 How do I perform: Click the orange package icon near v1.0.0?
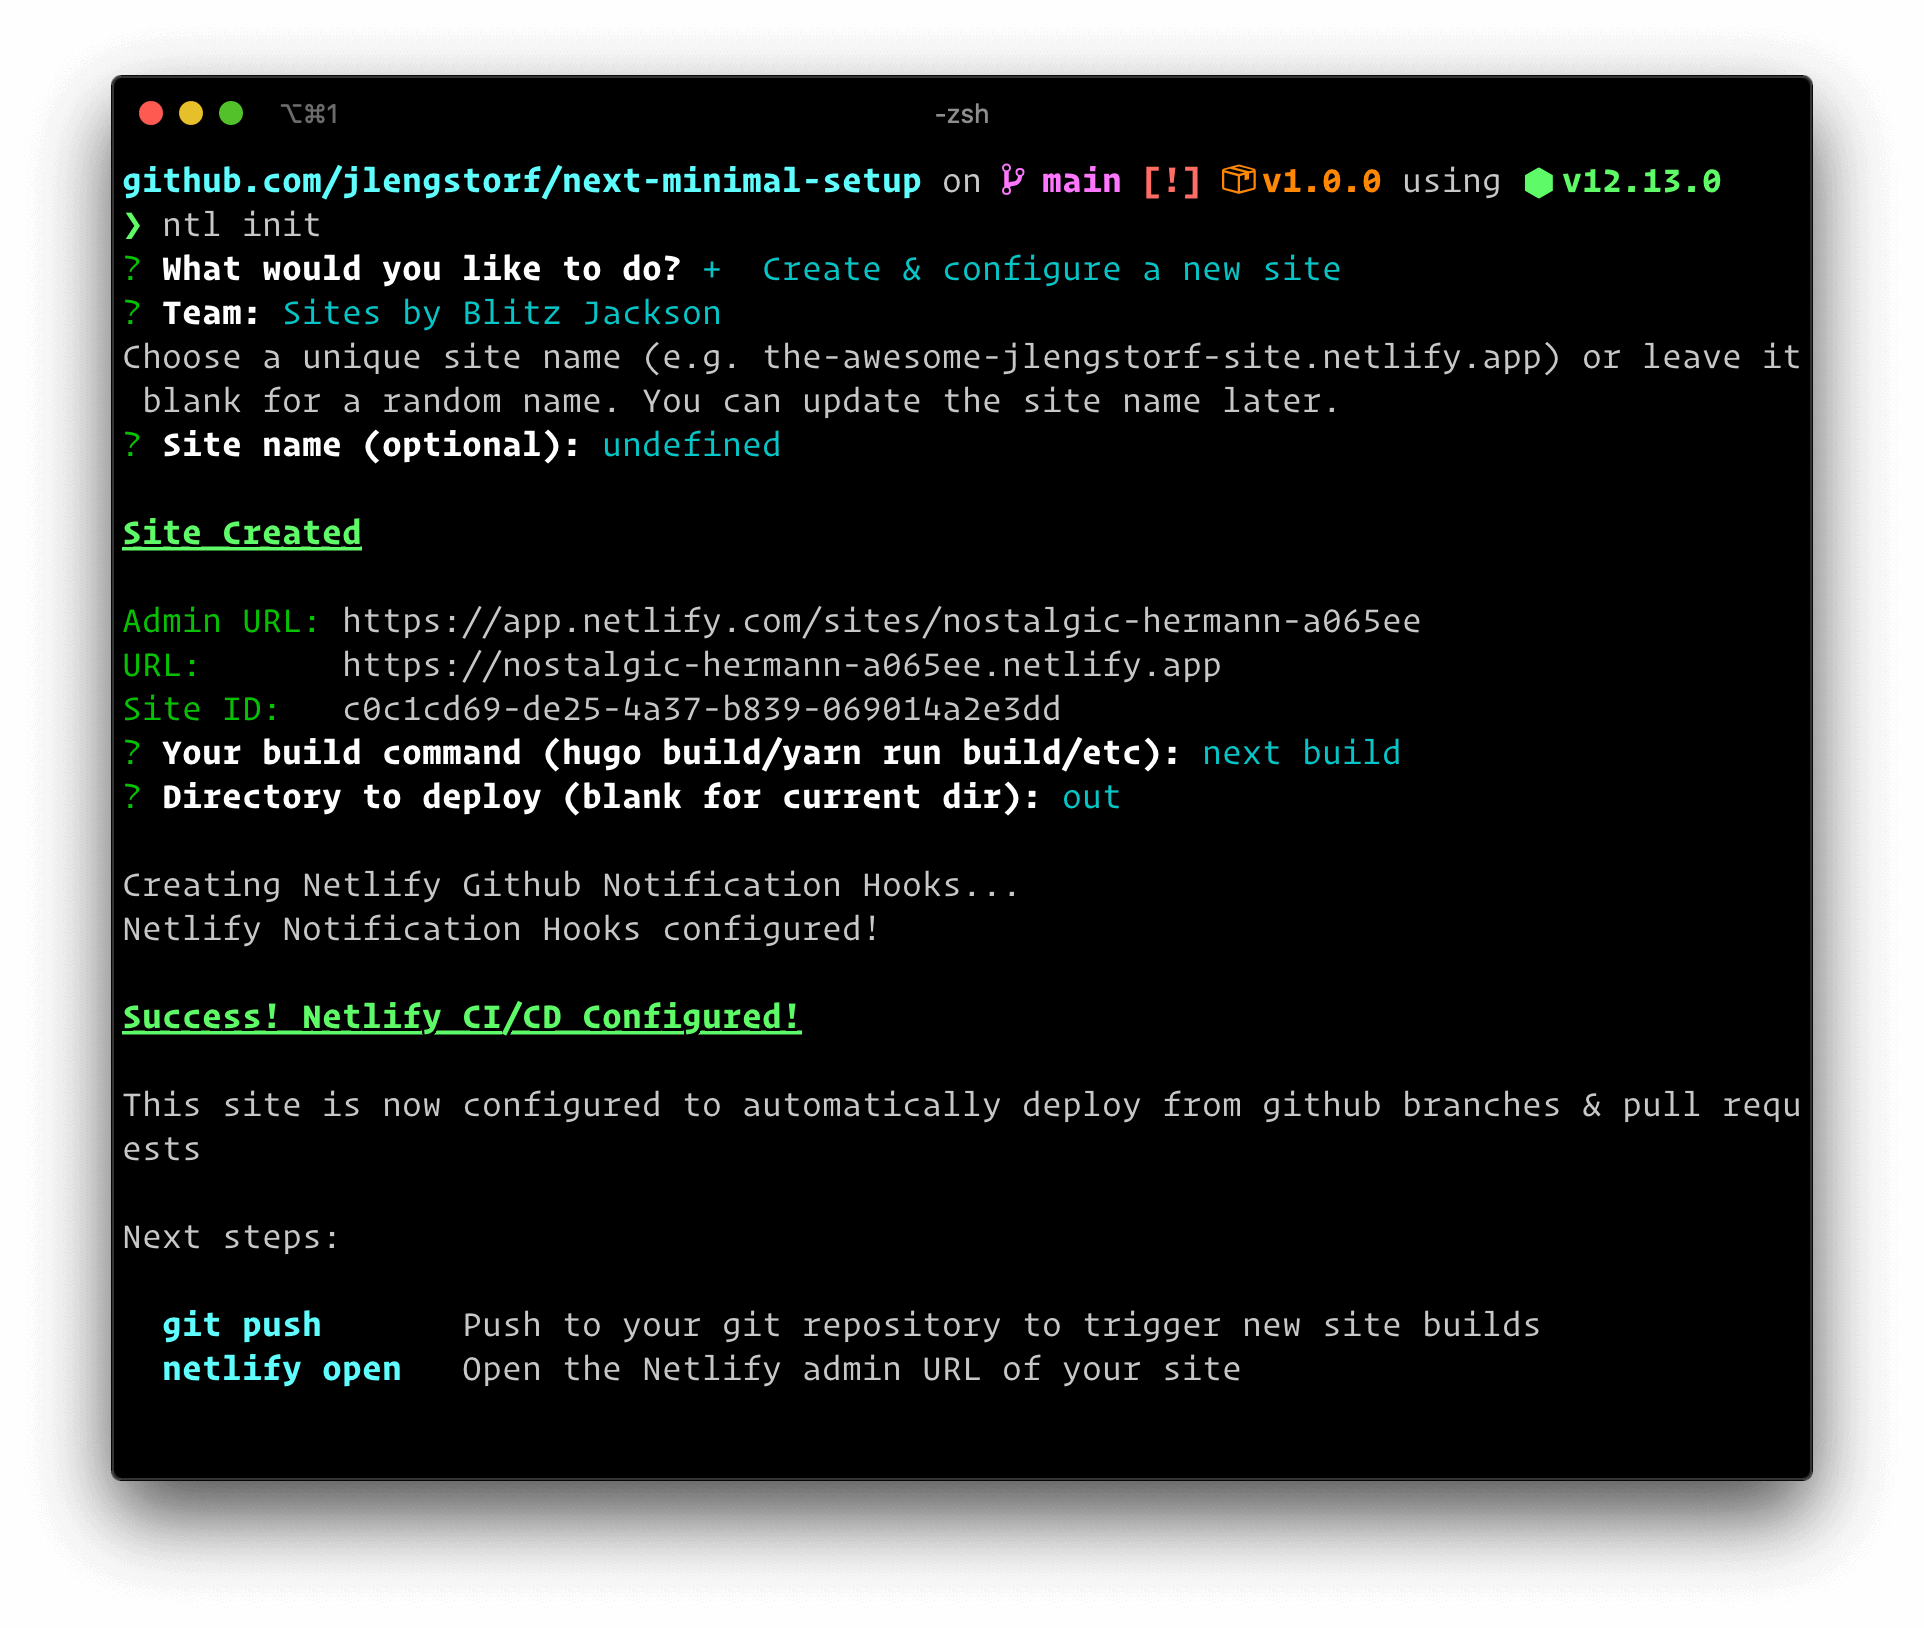[1240, 180]
